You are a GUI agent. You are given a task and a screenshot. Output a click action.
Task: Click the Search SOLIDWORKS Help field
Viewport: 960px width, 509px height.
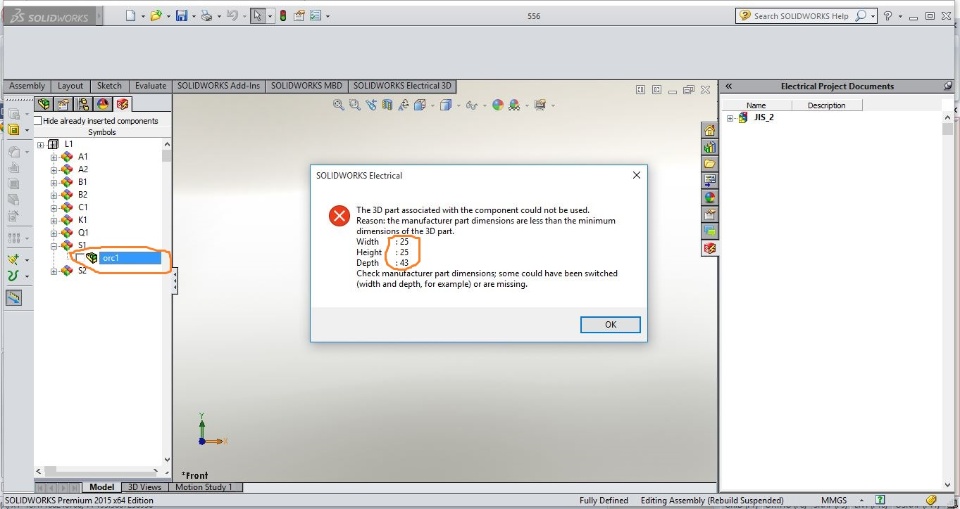coord(802,16)
